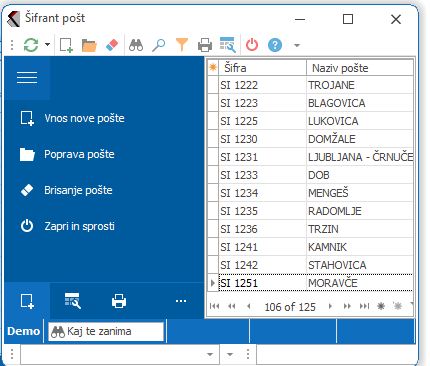Toggle the hamburger menu in side panel
Screen dimensions: 430x366
point(27,78)
